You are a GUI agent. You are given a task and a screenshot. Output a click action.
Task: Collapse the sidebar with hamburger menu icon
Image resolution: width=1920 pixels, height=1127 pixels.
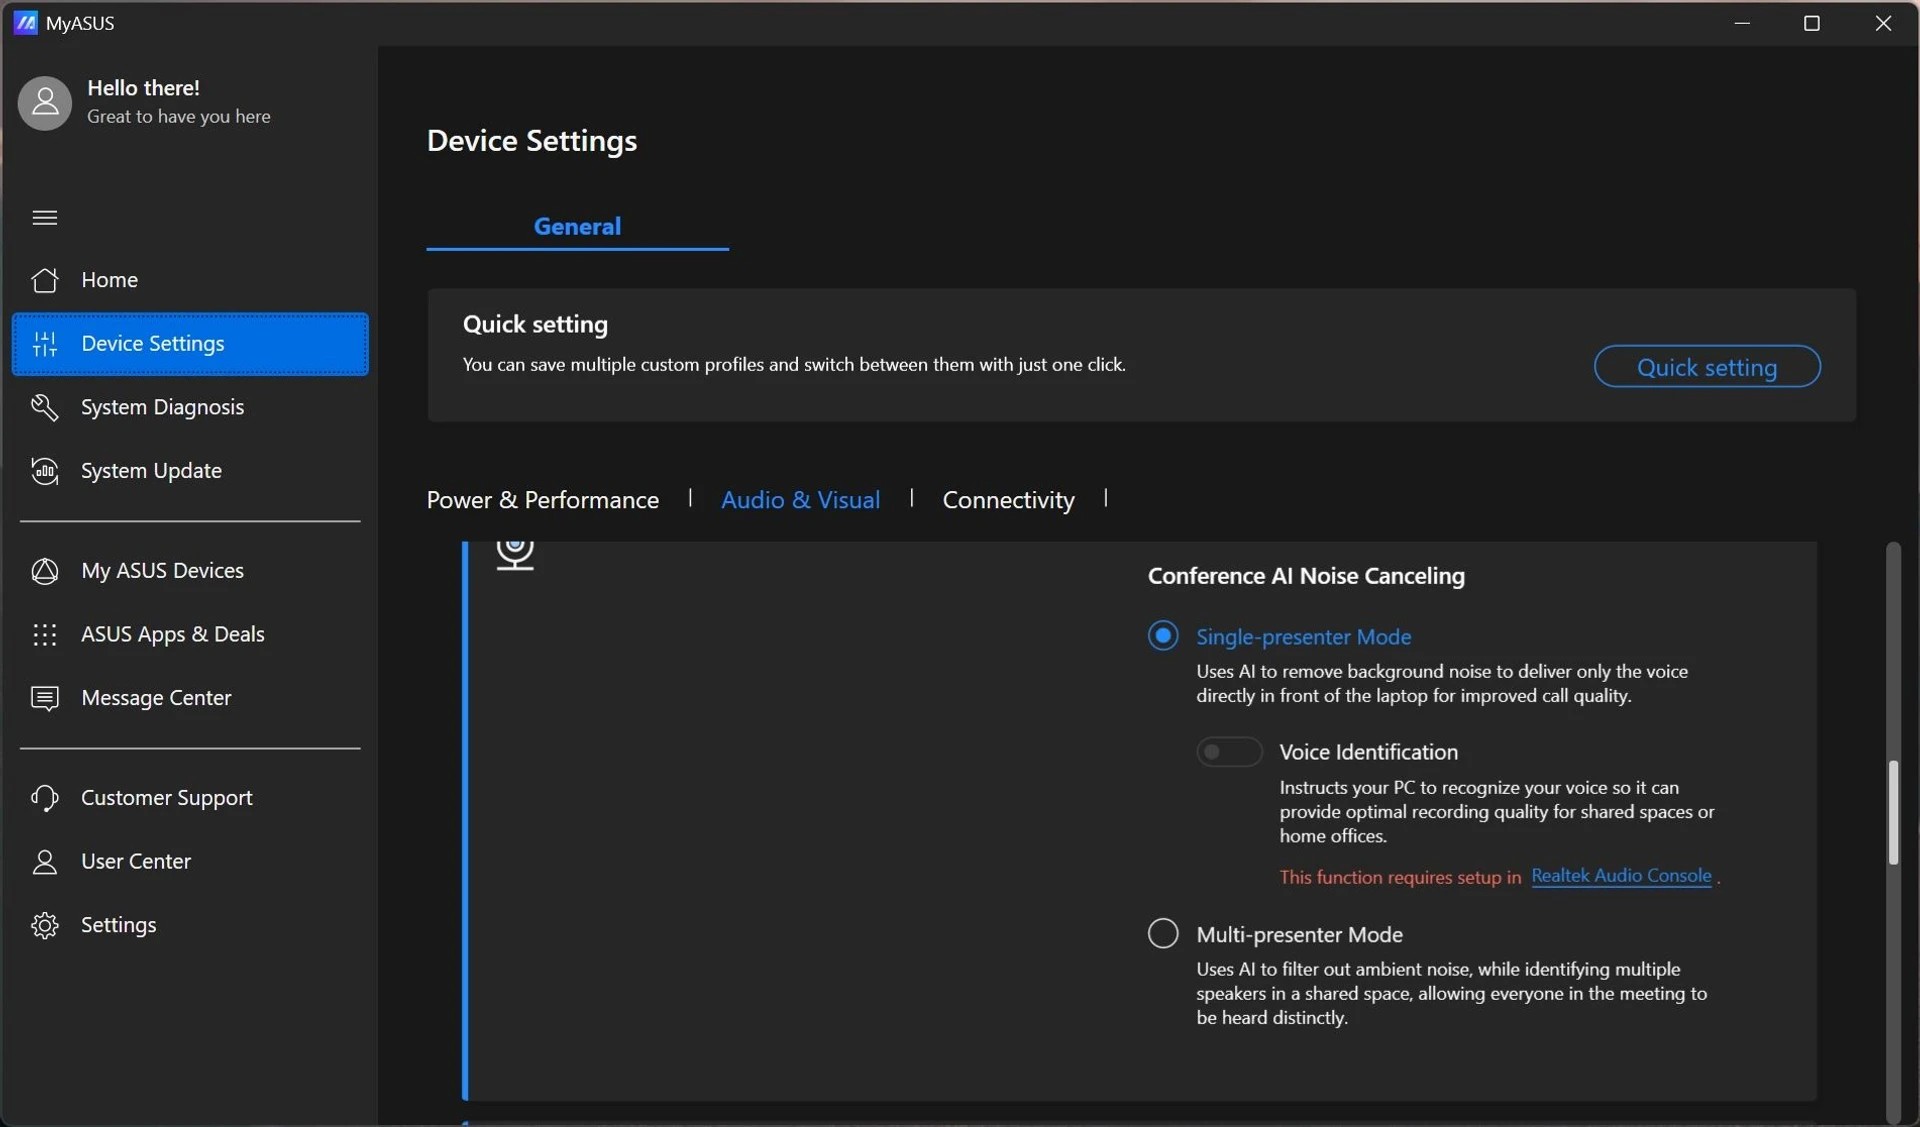tap(45, 218)
